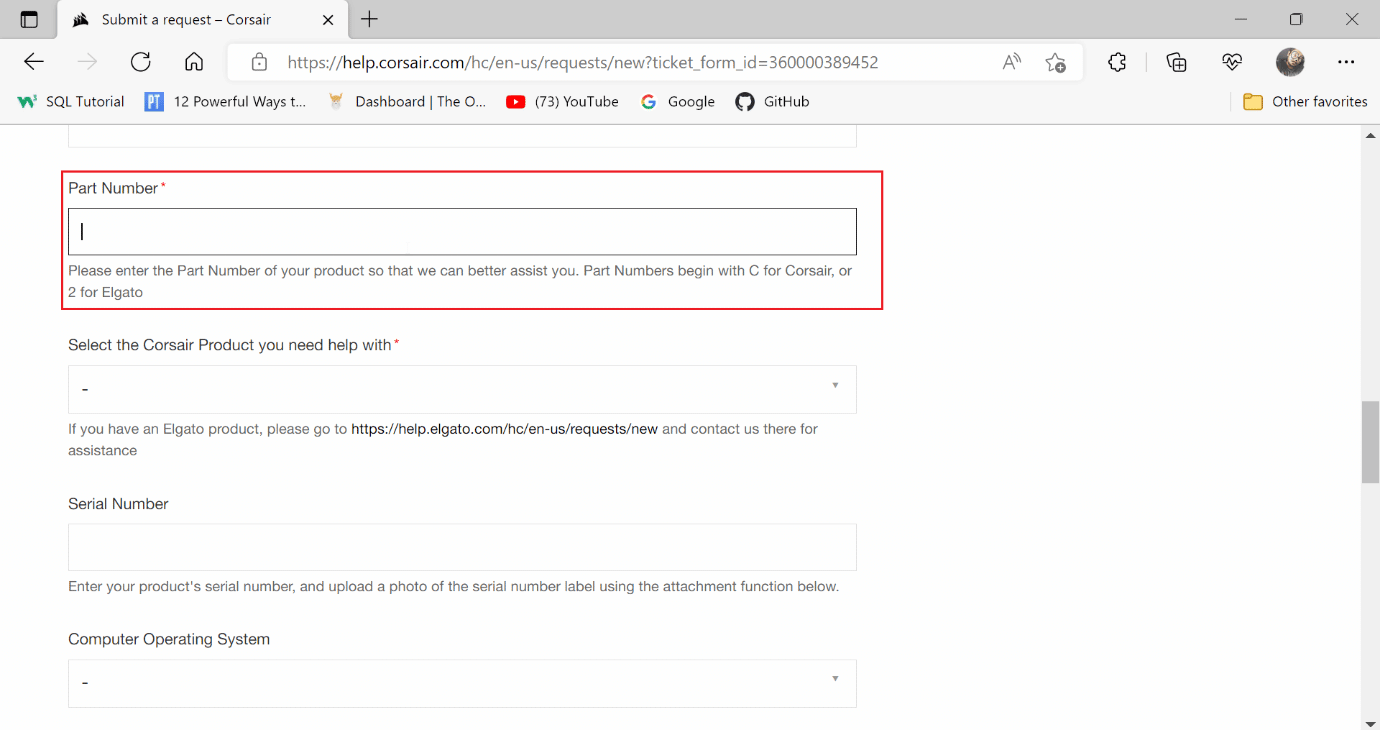
Task: Go to the browser home page
Action: point(194,62)
